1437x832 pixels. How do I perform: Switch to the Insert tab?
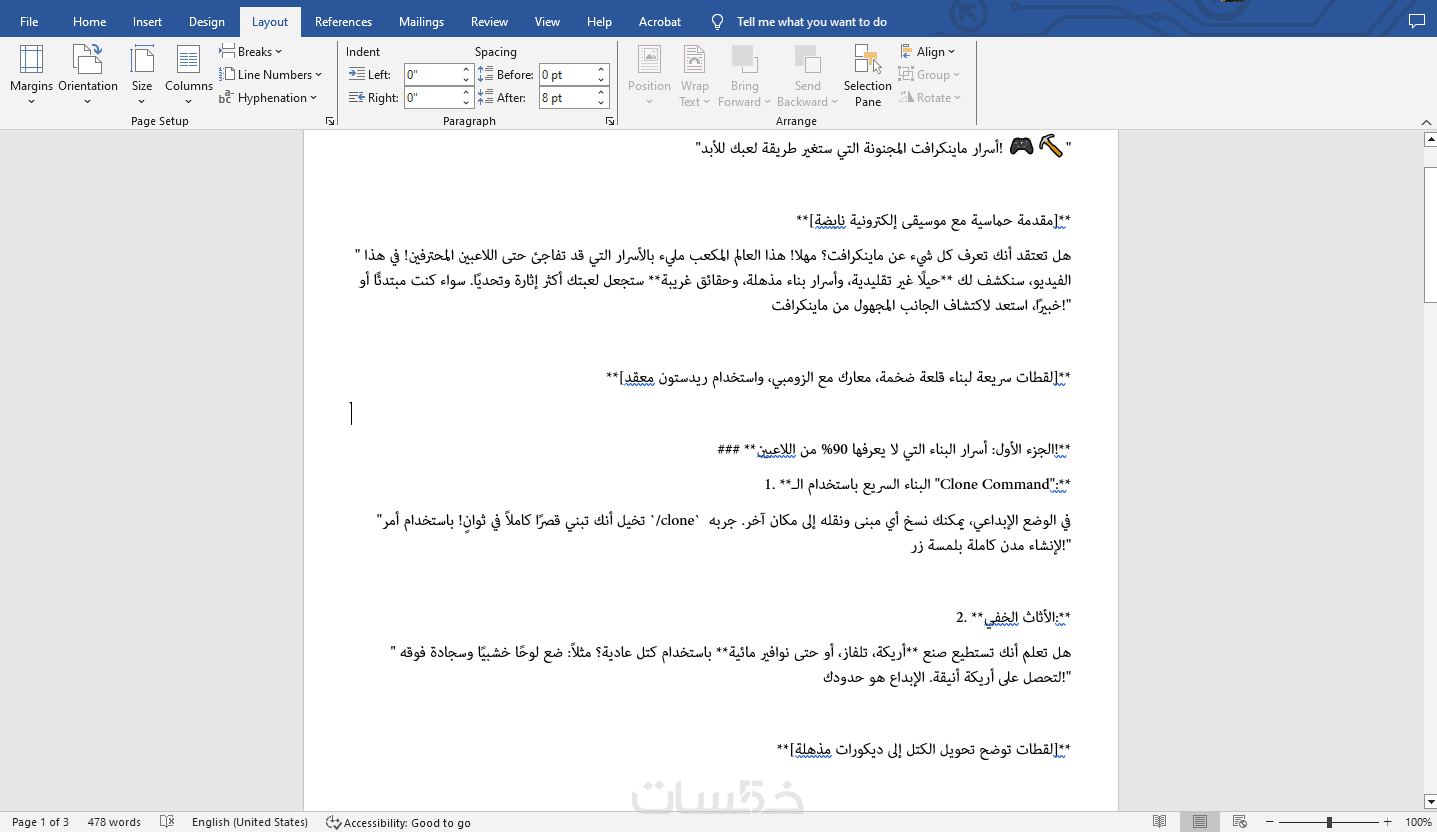pos(147,21)
